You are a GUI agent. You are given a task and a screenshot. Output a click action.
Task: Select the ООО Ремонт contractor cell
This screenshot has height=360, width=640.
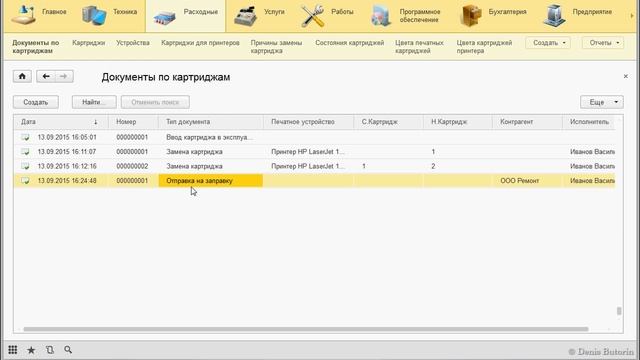click(528, 180)
